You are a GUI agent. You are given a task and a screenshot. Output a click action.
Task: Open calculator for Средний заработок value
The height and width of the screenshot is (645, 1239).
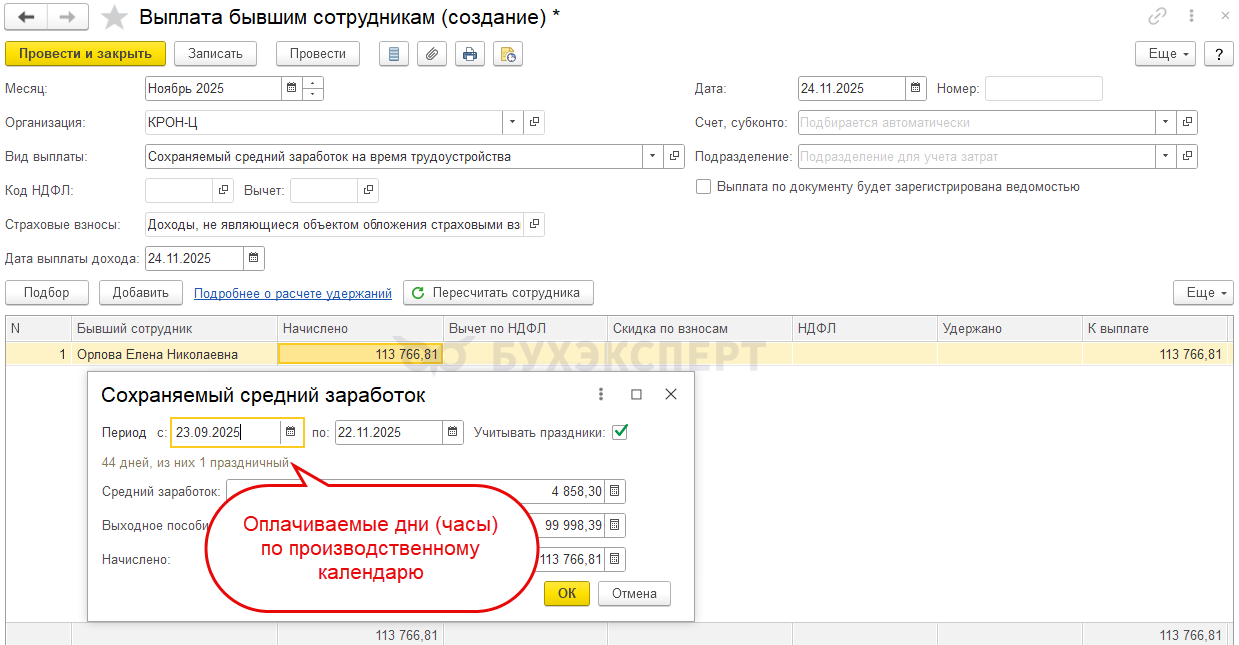click(615, 491)
